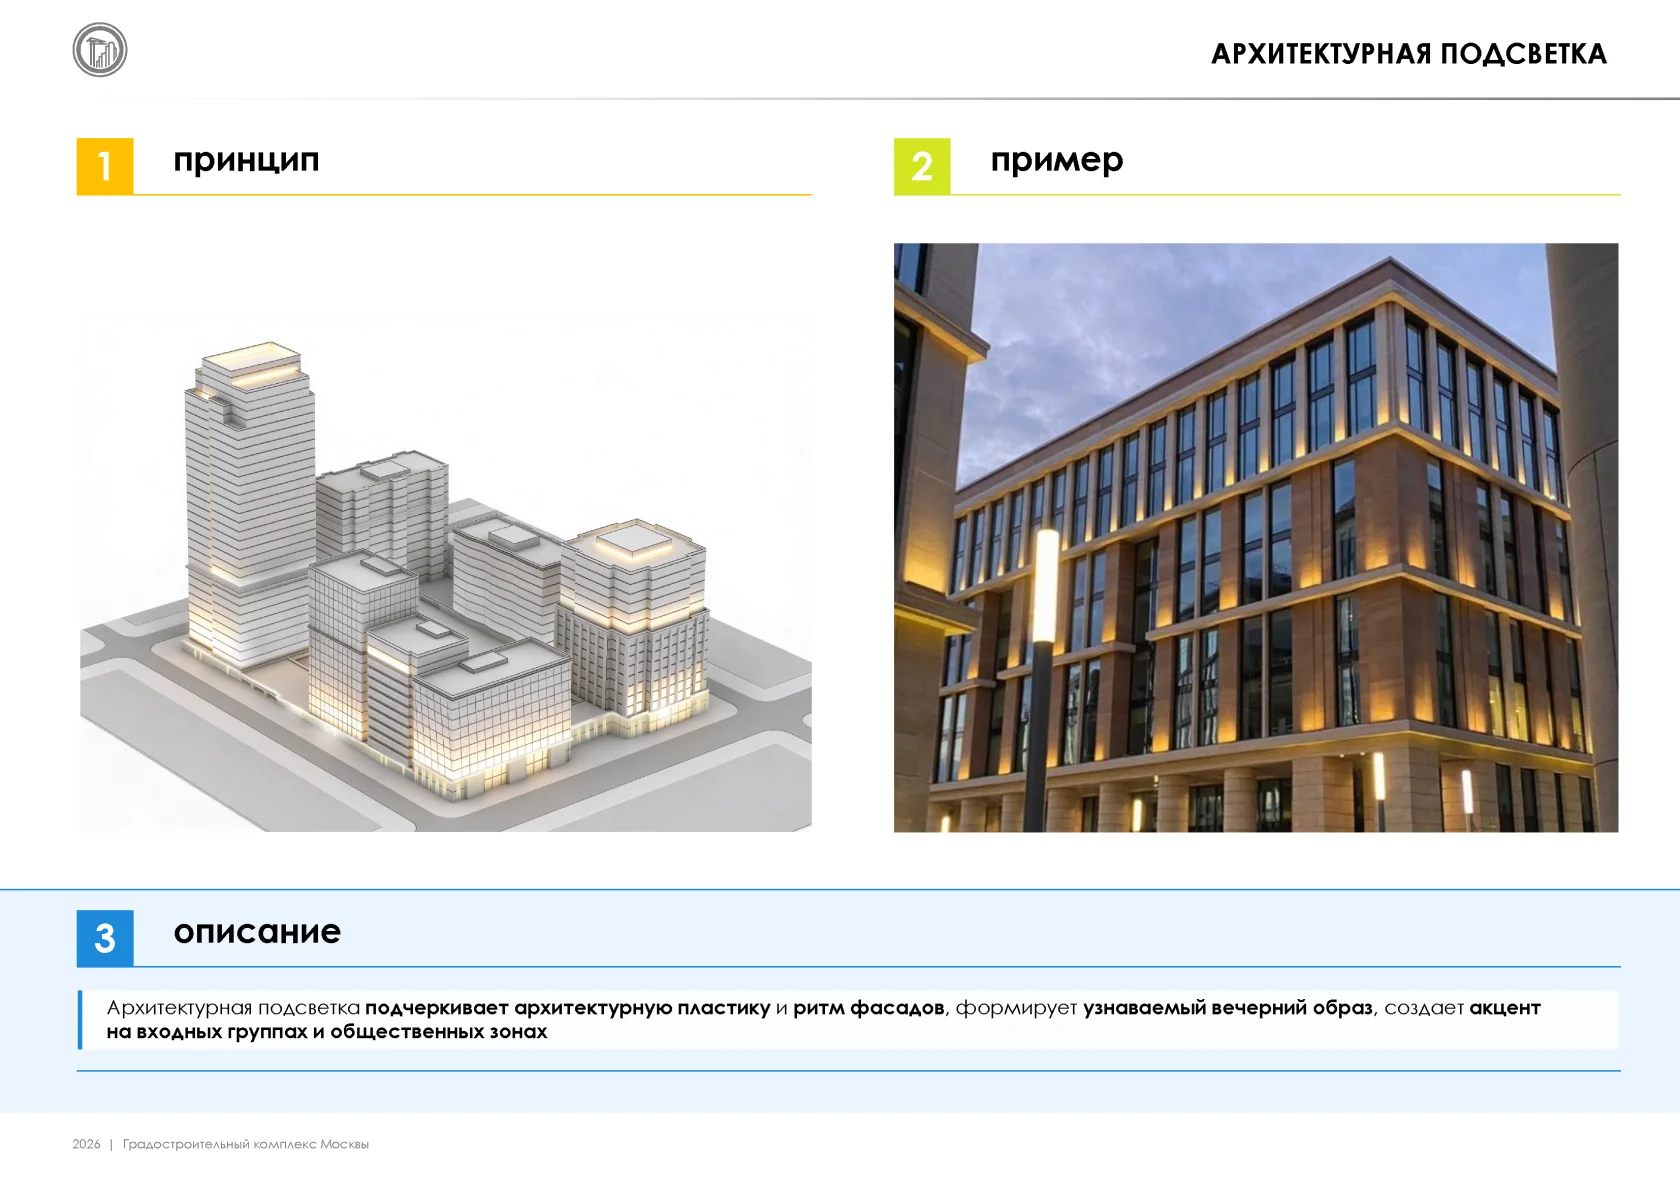Select the heading "принцип"
Screen dimensions: 1680x1188
pyautogui.click(x=246, y=161)
